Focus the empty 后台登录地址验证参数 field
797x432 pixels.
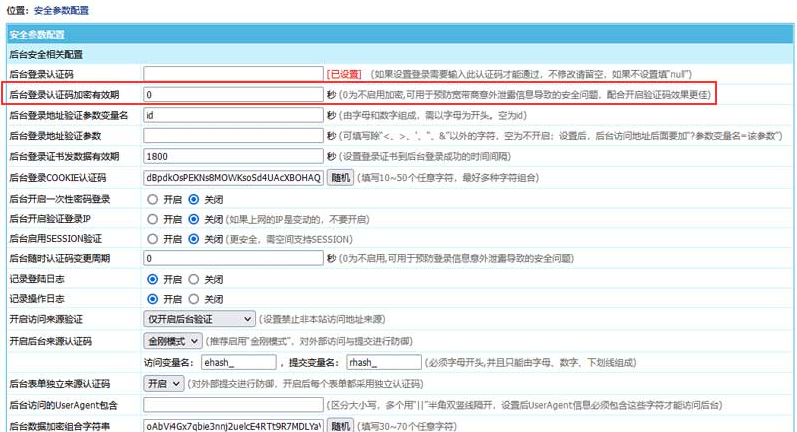click(x=233, y=136)
